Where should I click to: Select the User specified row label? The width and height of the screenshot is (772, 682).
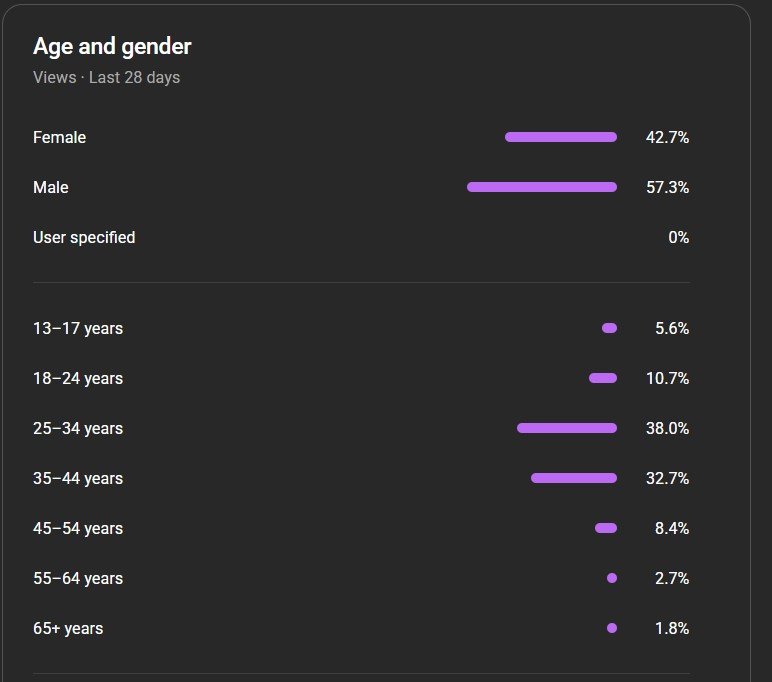point(84,238)
